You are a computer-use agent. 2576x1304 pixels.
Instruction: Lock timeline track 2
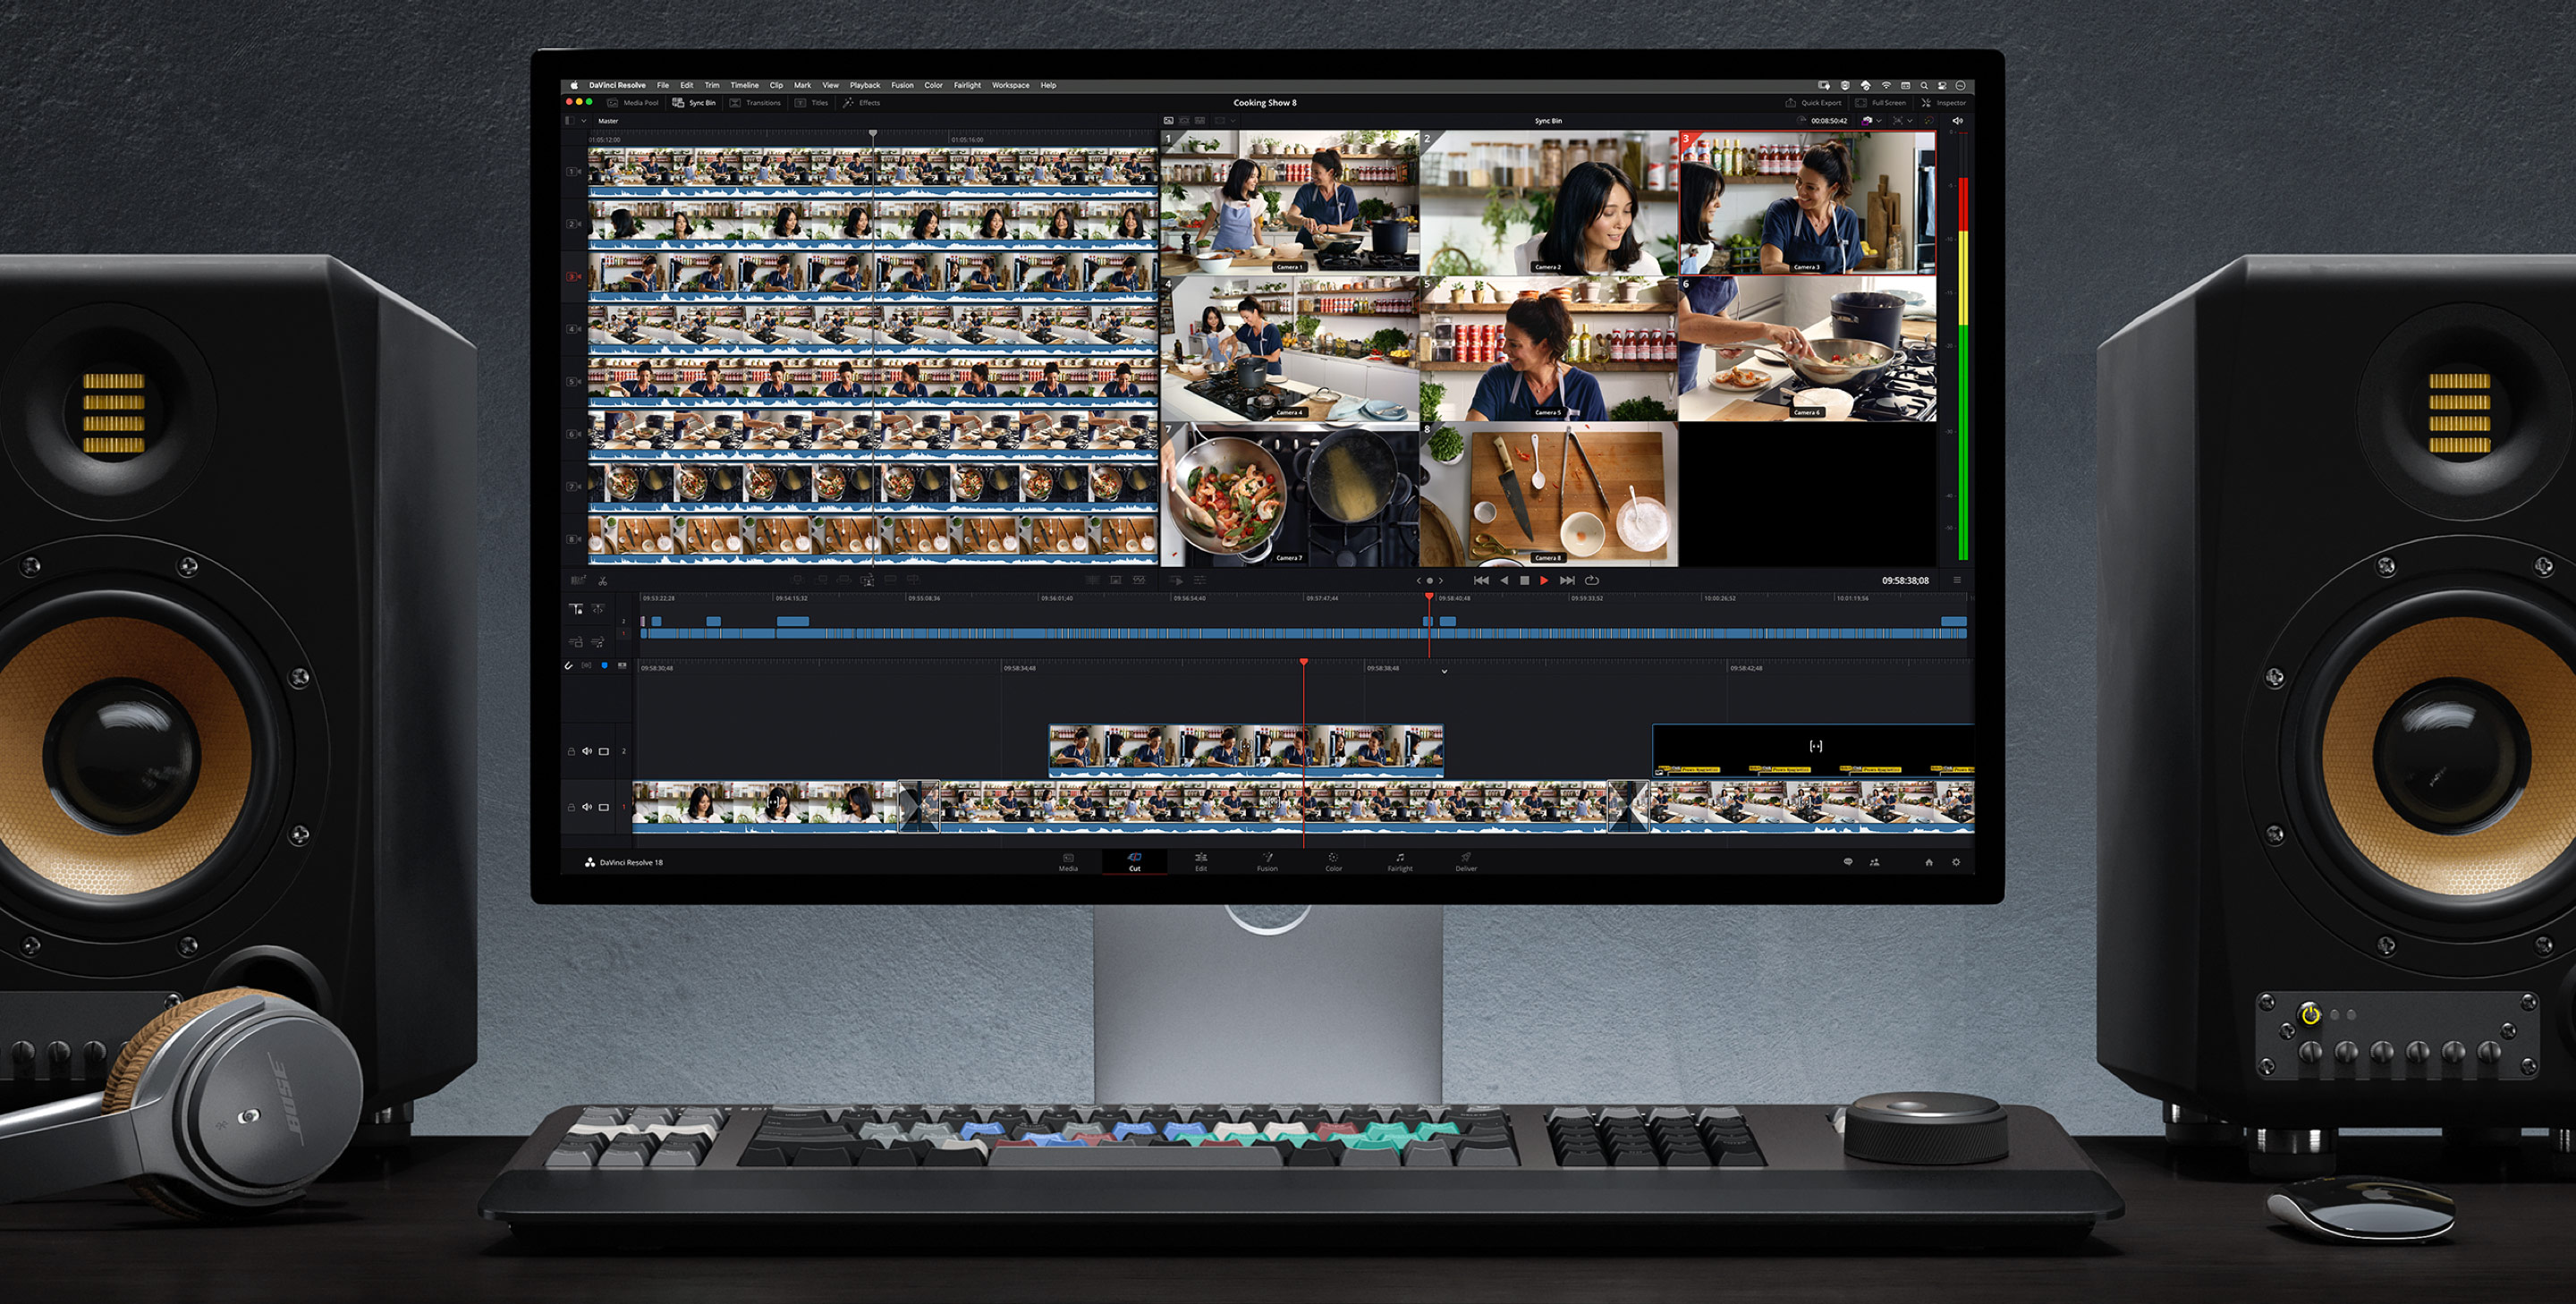(572, 751)
